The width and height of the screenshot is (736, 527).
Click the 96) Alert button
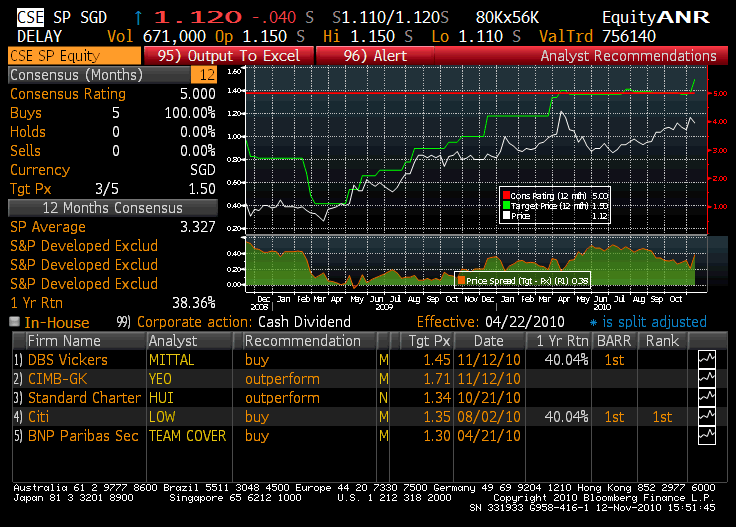coord(375,55)
